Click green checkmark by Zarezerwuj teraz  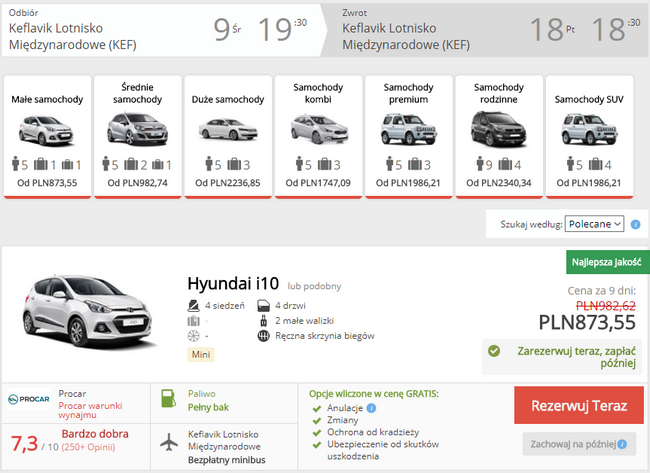click(x=494, y=351)
